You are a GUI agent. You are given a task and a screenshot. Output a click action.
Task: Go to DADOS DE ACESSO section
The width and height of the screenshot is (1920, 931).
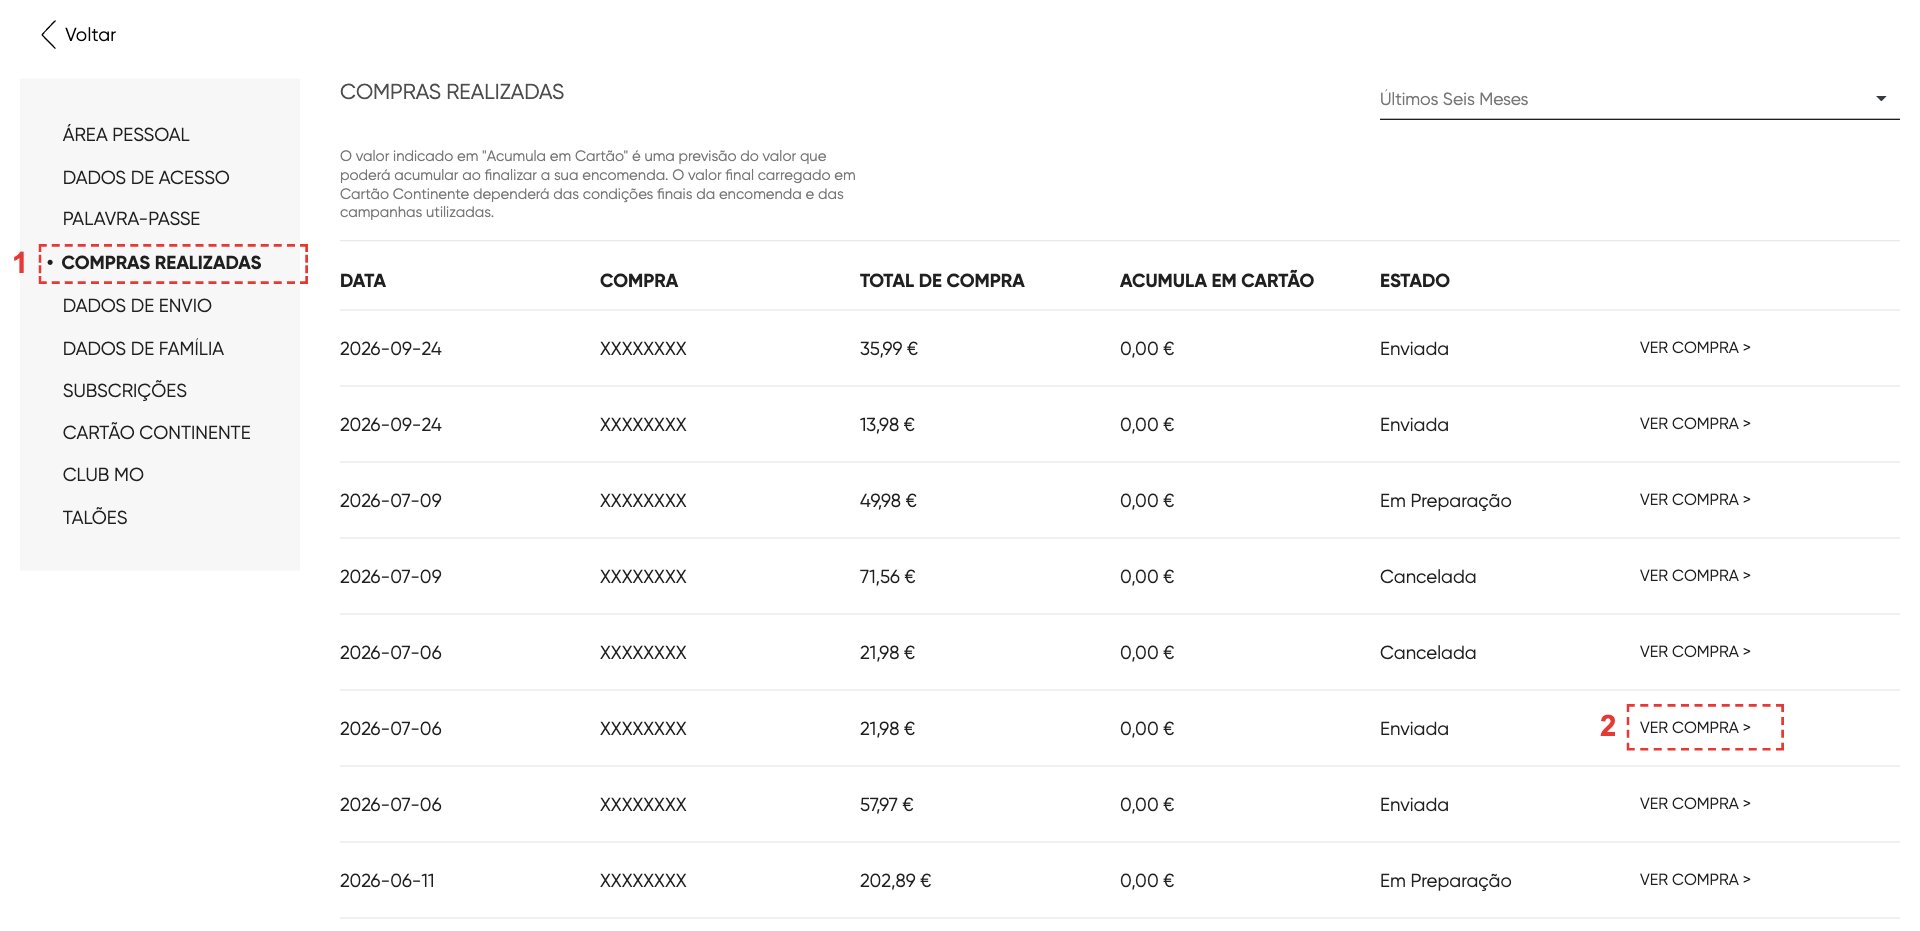pos(146,177)
